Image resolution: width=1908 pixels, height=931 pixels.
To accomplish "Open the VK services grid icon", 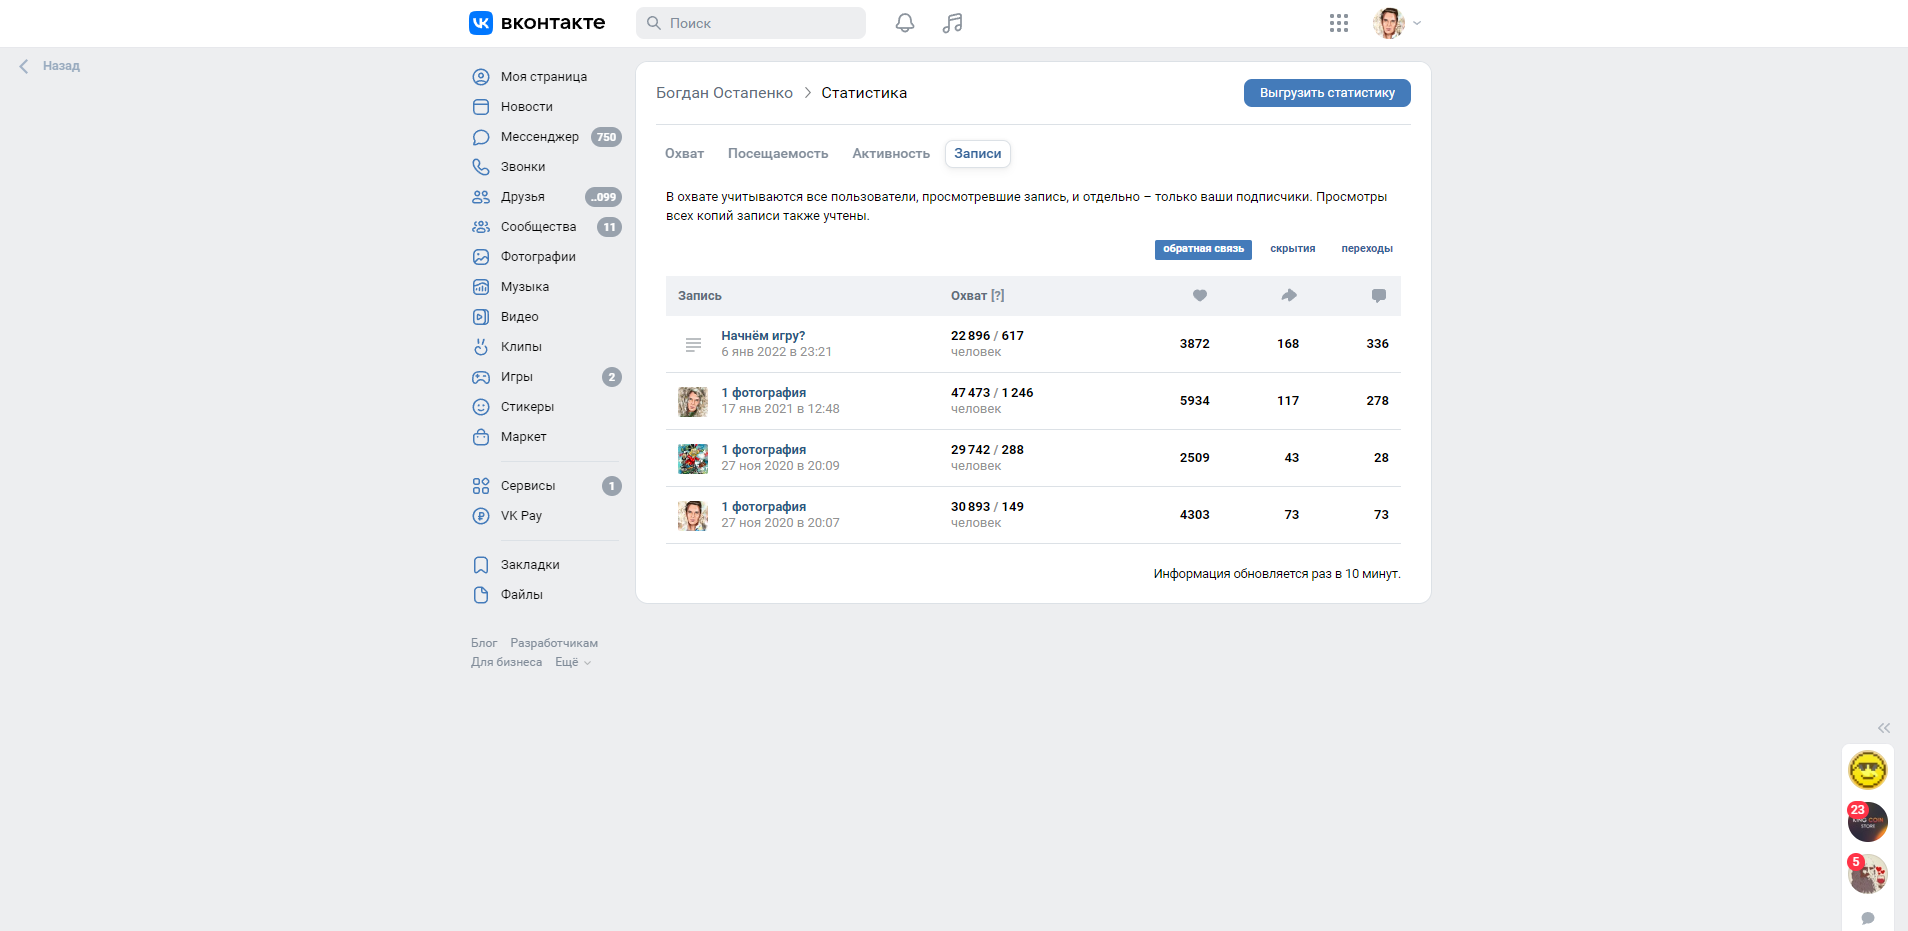I will pyautogui.click(x=1338, y=23).
